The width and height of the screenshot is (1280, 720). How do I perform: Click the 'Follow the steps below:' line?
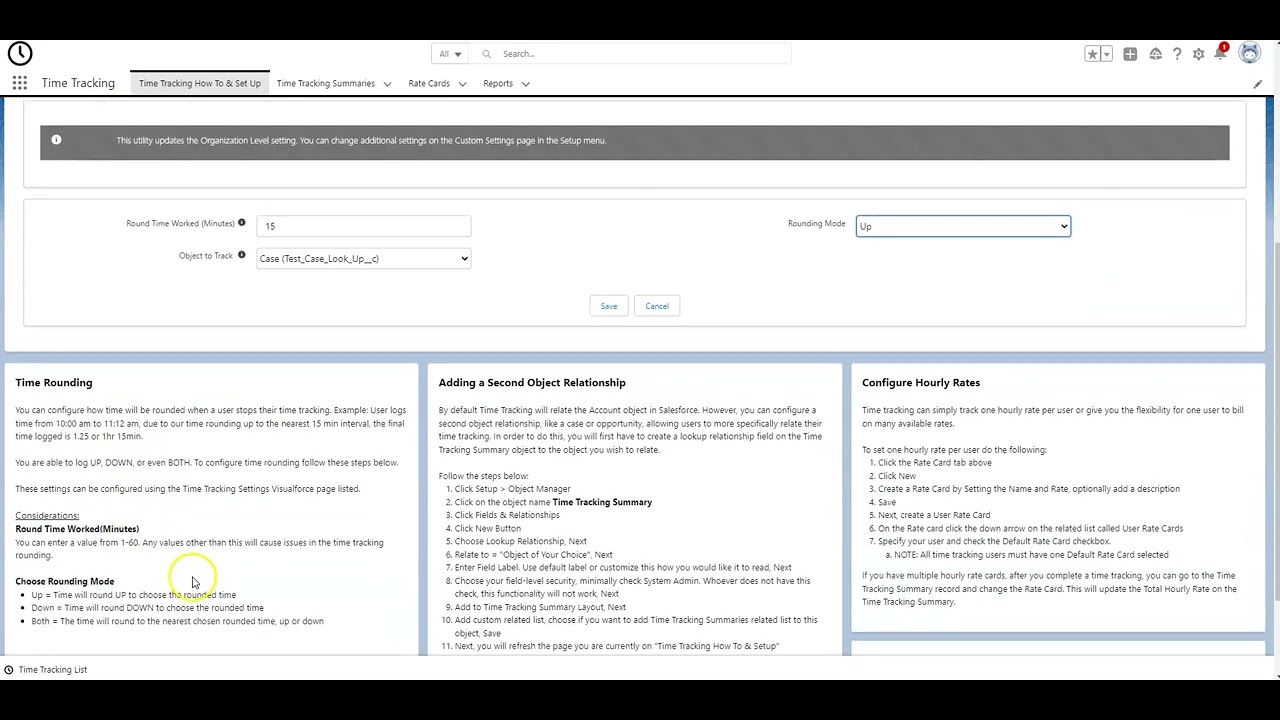[x=483, y=476]
